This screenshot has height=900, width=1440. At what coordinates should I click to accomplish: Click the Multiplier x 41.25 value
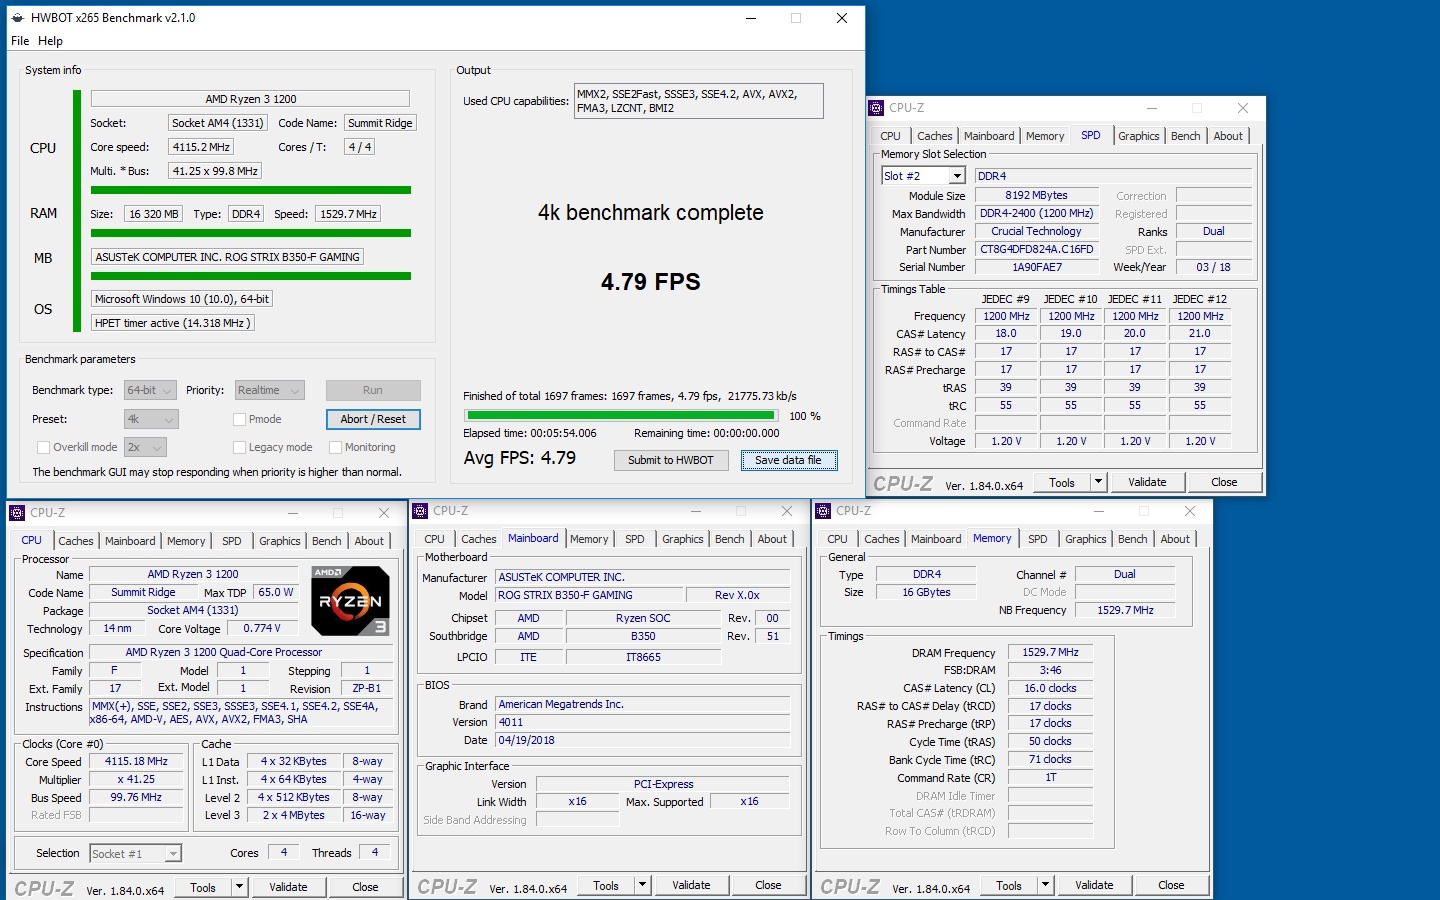point(136,779)
